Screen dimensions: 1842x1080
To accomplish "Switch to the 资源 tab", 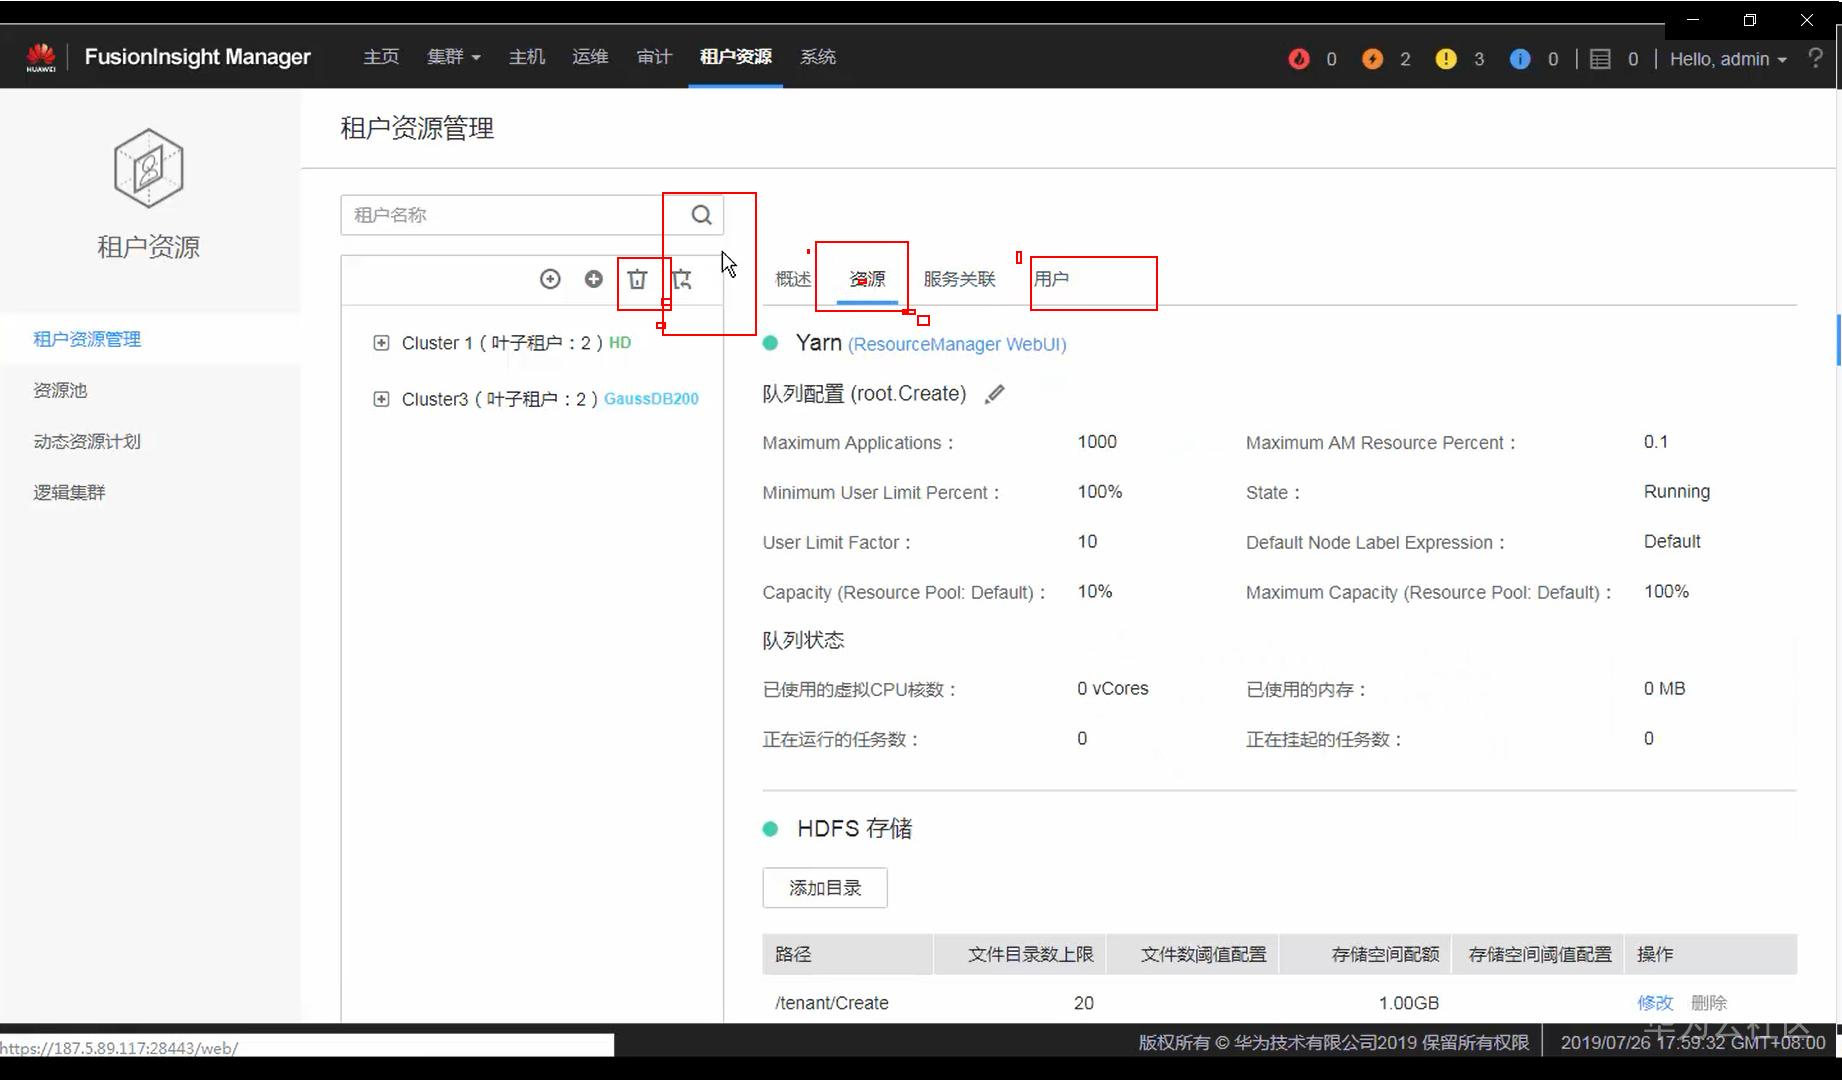I will (x=867, y=279).
